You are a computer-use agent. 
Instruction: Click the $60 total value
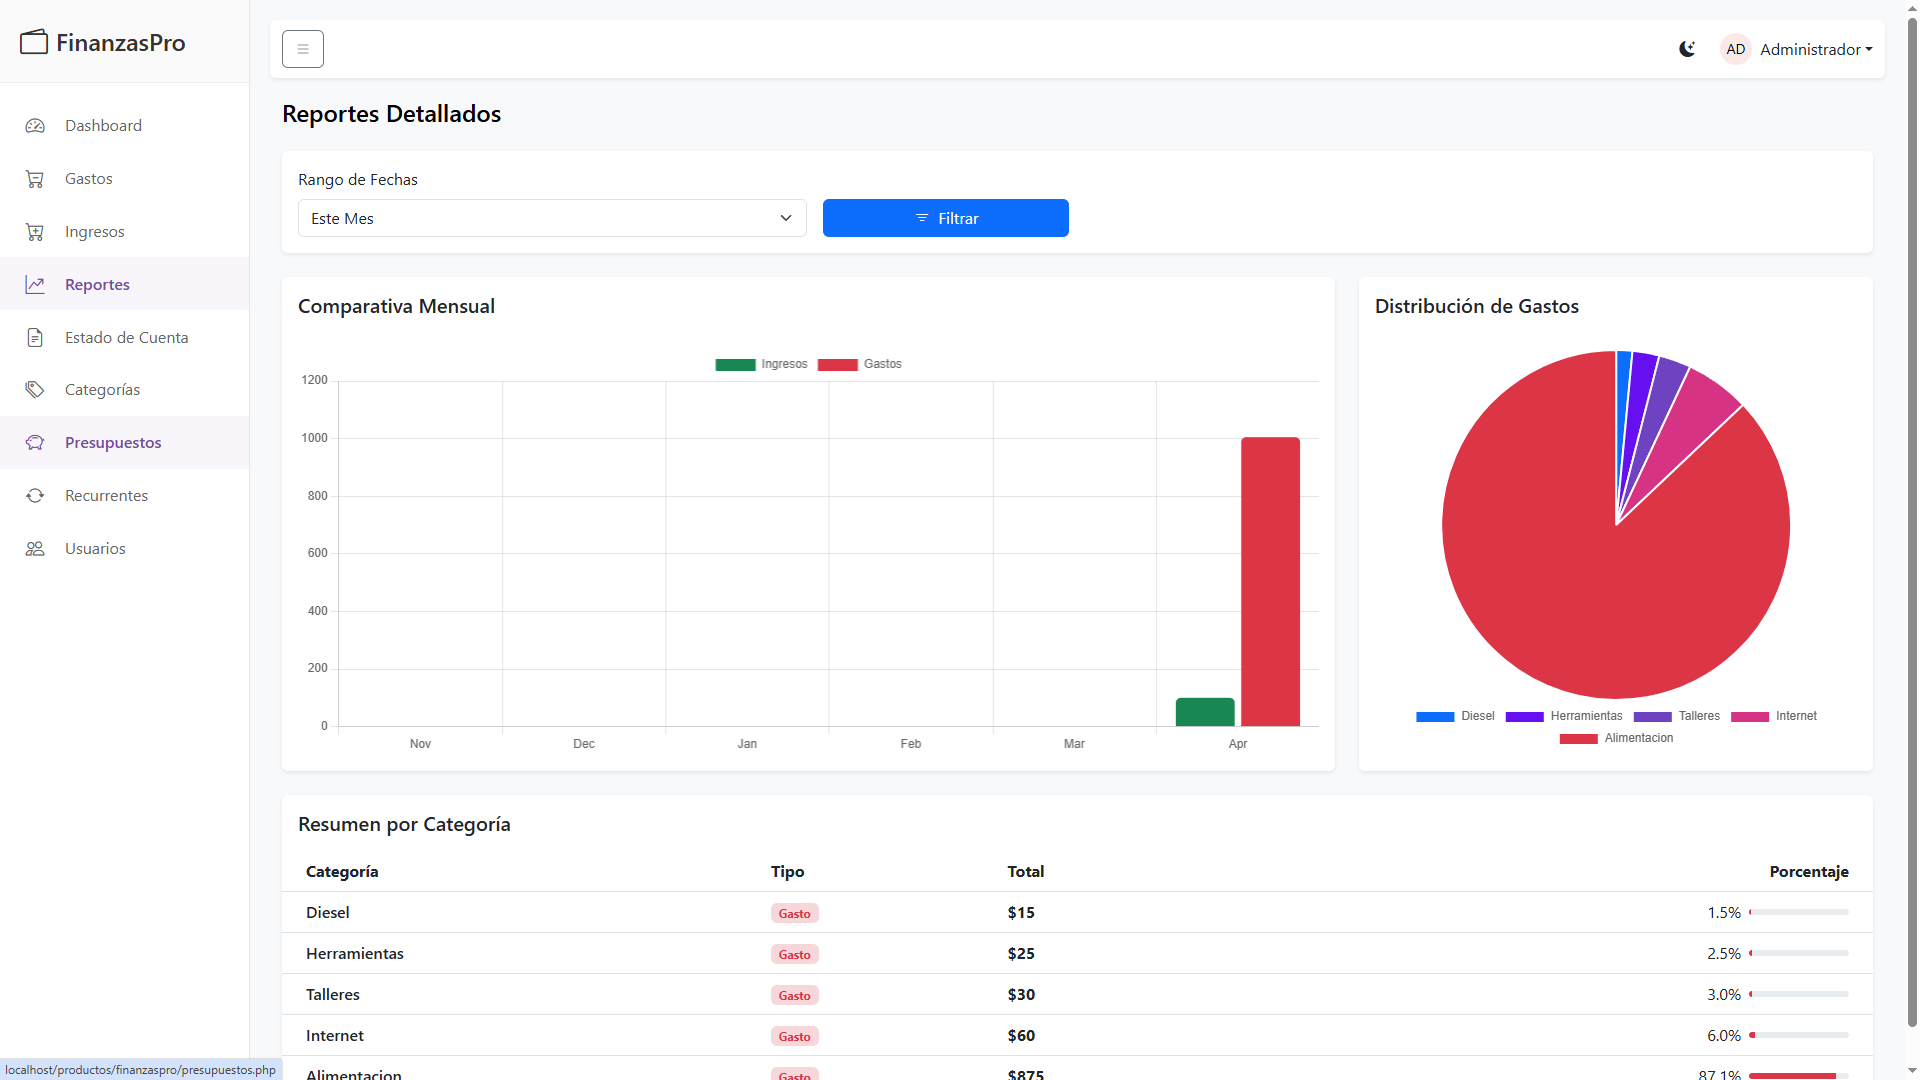tap(1021, 1036)
